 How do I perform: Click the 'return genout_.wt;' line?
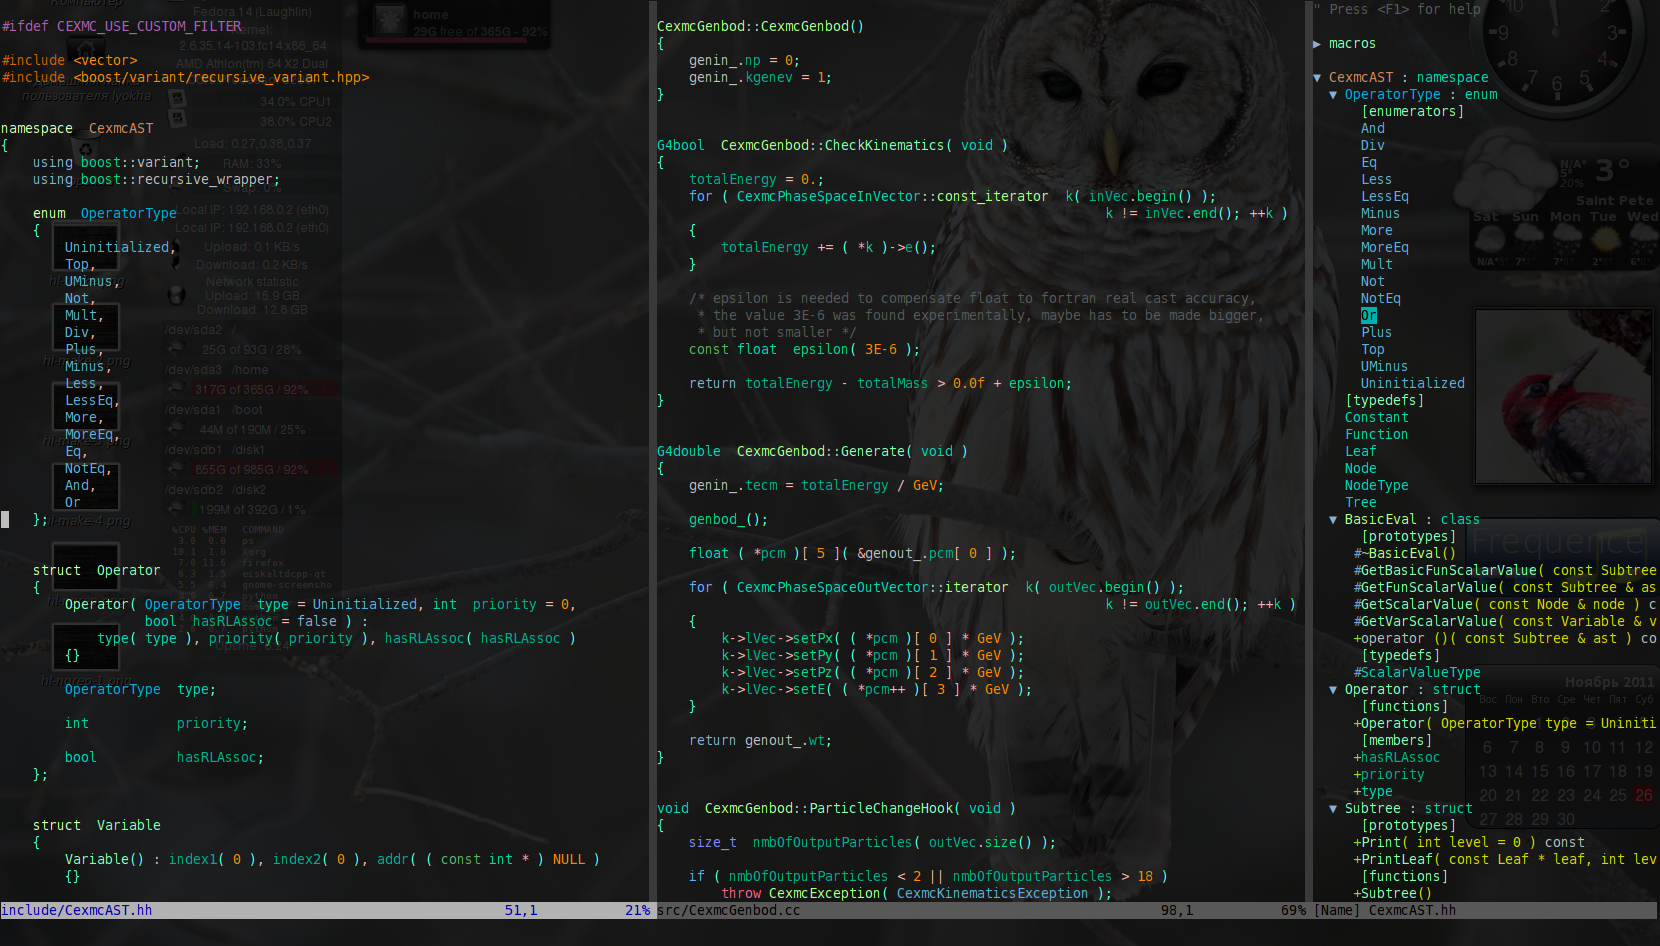point(760,740)
